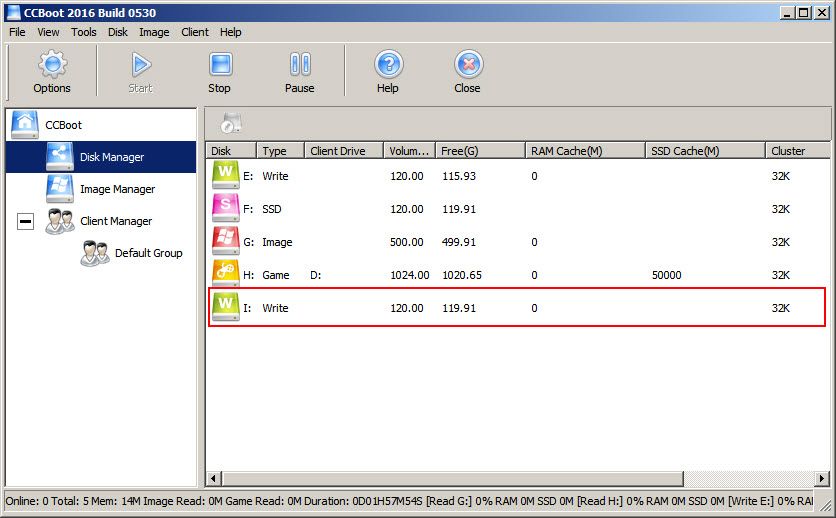Click the CCBoot title bar application icon
This screenshot has height=518, width=836.
(13, 12)
